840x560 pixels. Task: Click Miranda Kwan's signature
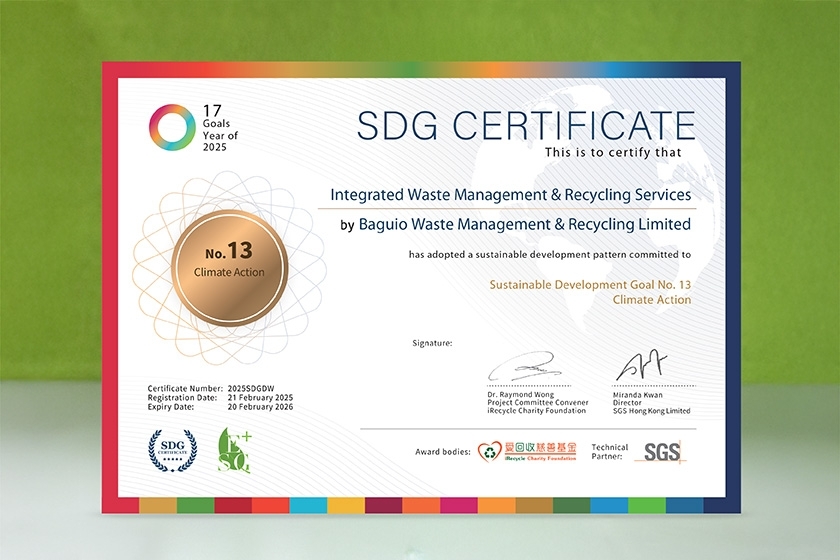pyautogui.click(x=641, y=367)
